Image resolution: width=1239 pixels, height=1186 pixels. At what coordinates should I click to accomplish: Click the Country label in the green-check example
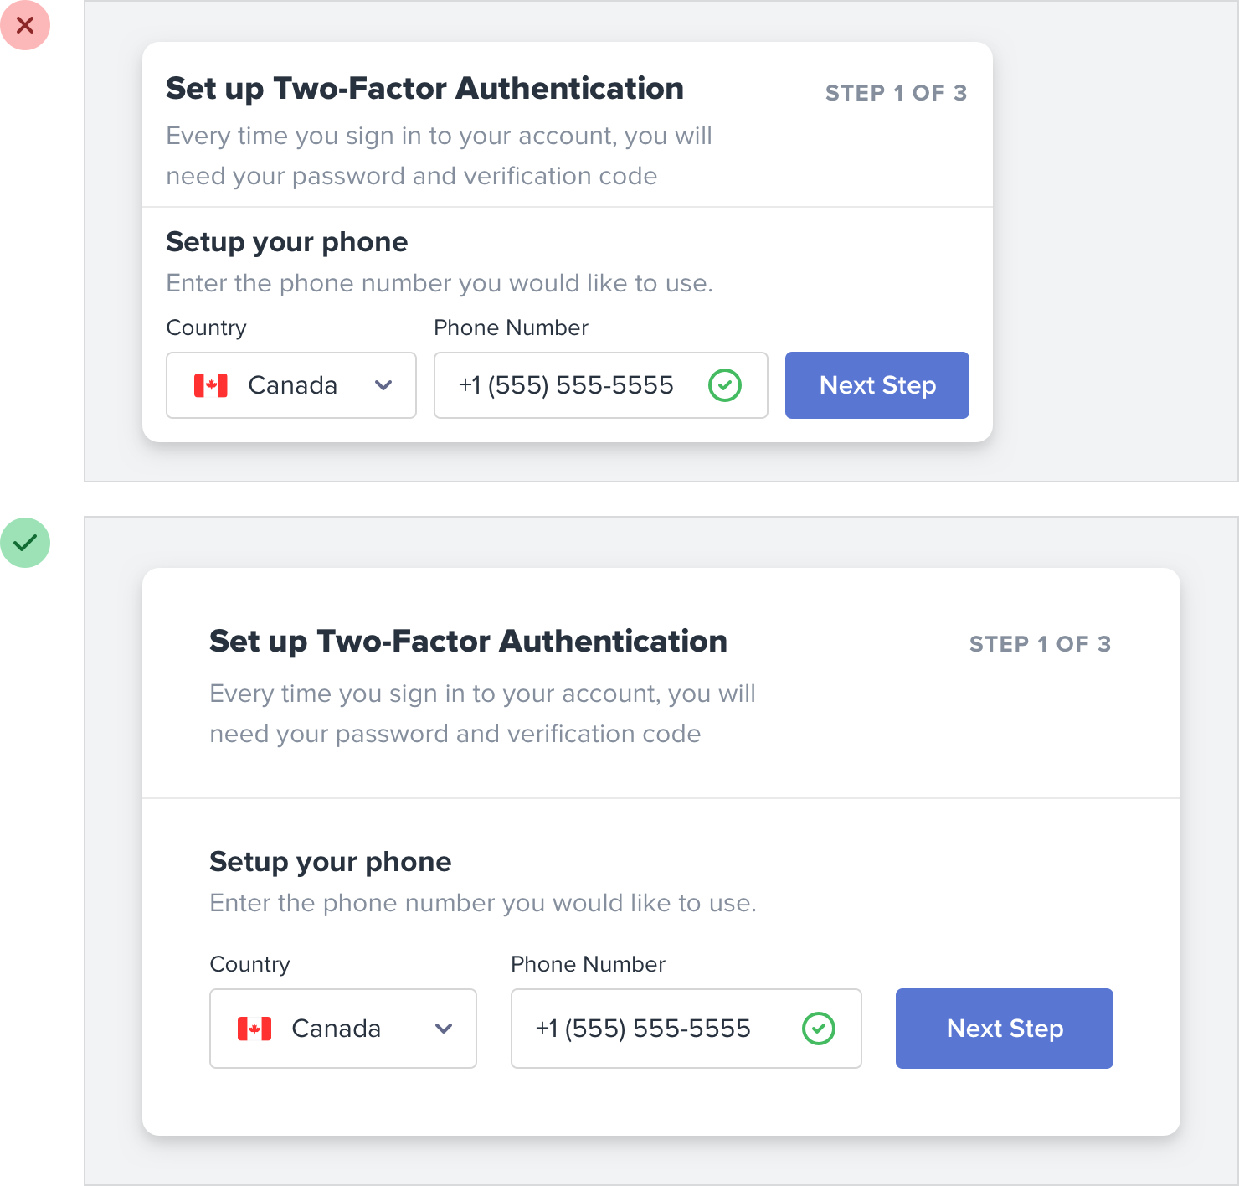click(x=250, y=965)
